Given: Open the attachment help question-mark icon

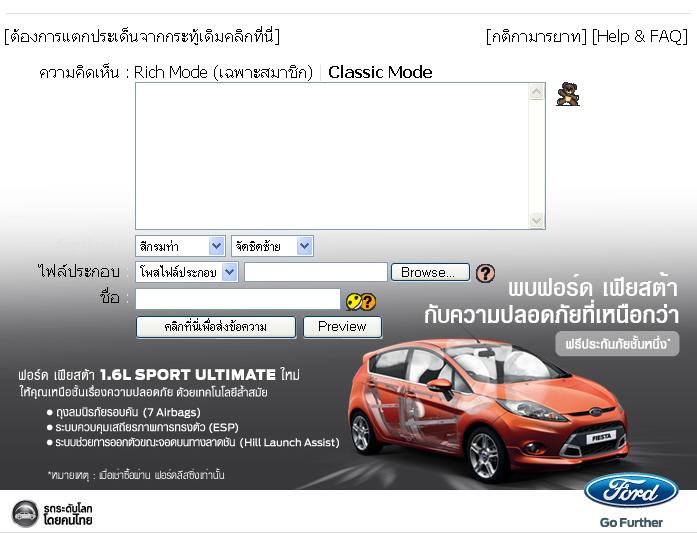Looking at the screenshot, I should point(485,273).
